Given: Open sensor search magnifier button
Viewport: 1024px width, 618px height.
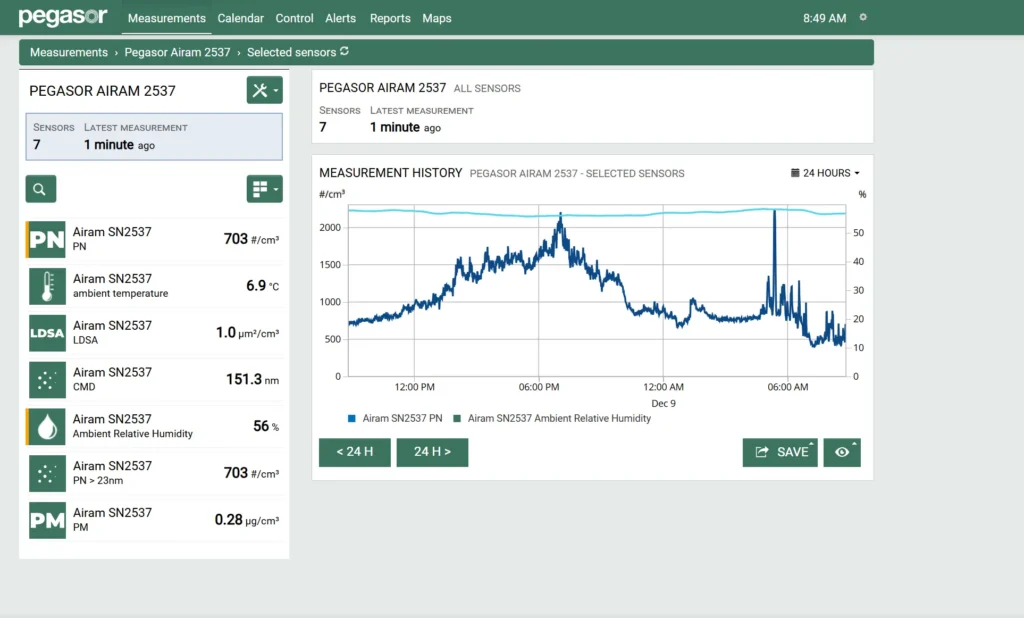Looking at the screenshot, I should 40,189.
